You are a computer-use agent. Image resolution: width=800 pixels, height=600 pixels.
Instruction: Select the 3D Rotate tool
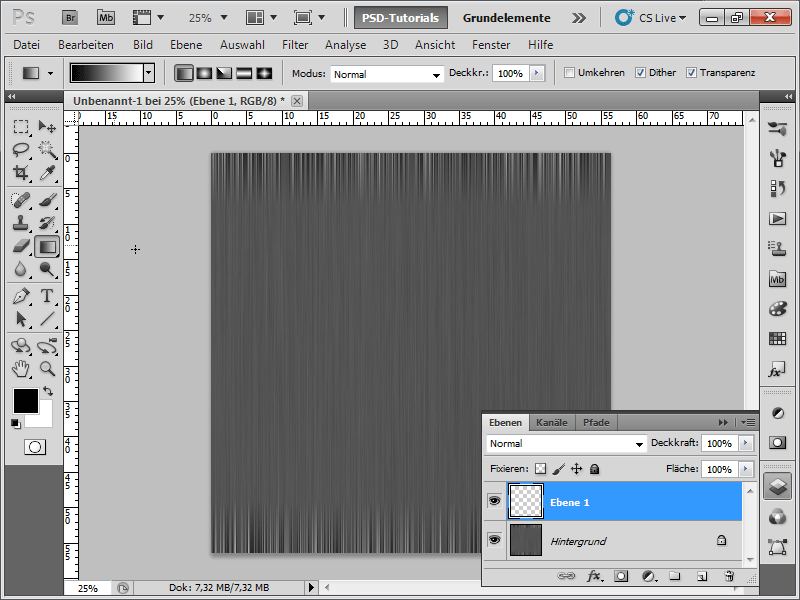(21, 346)
